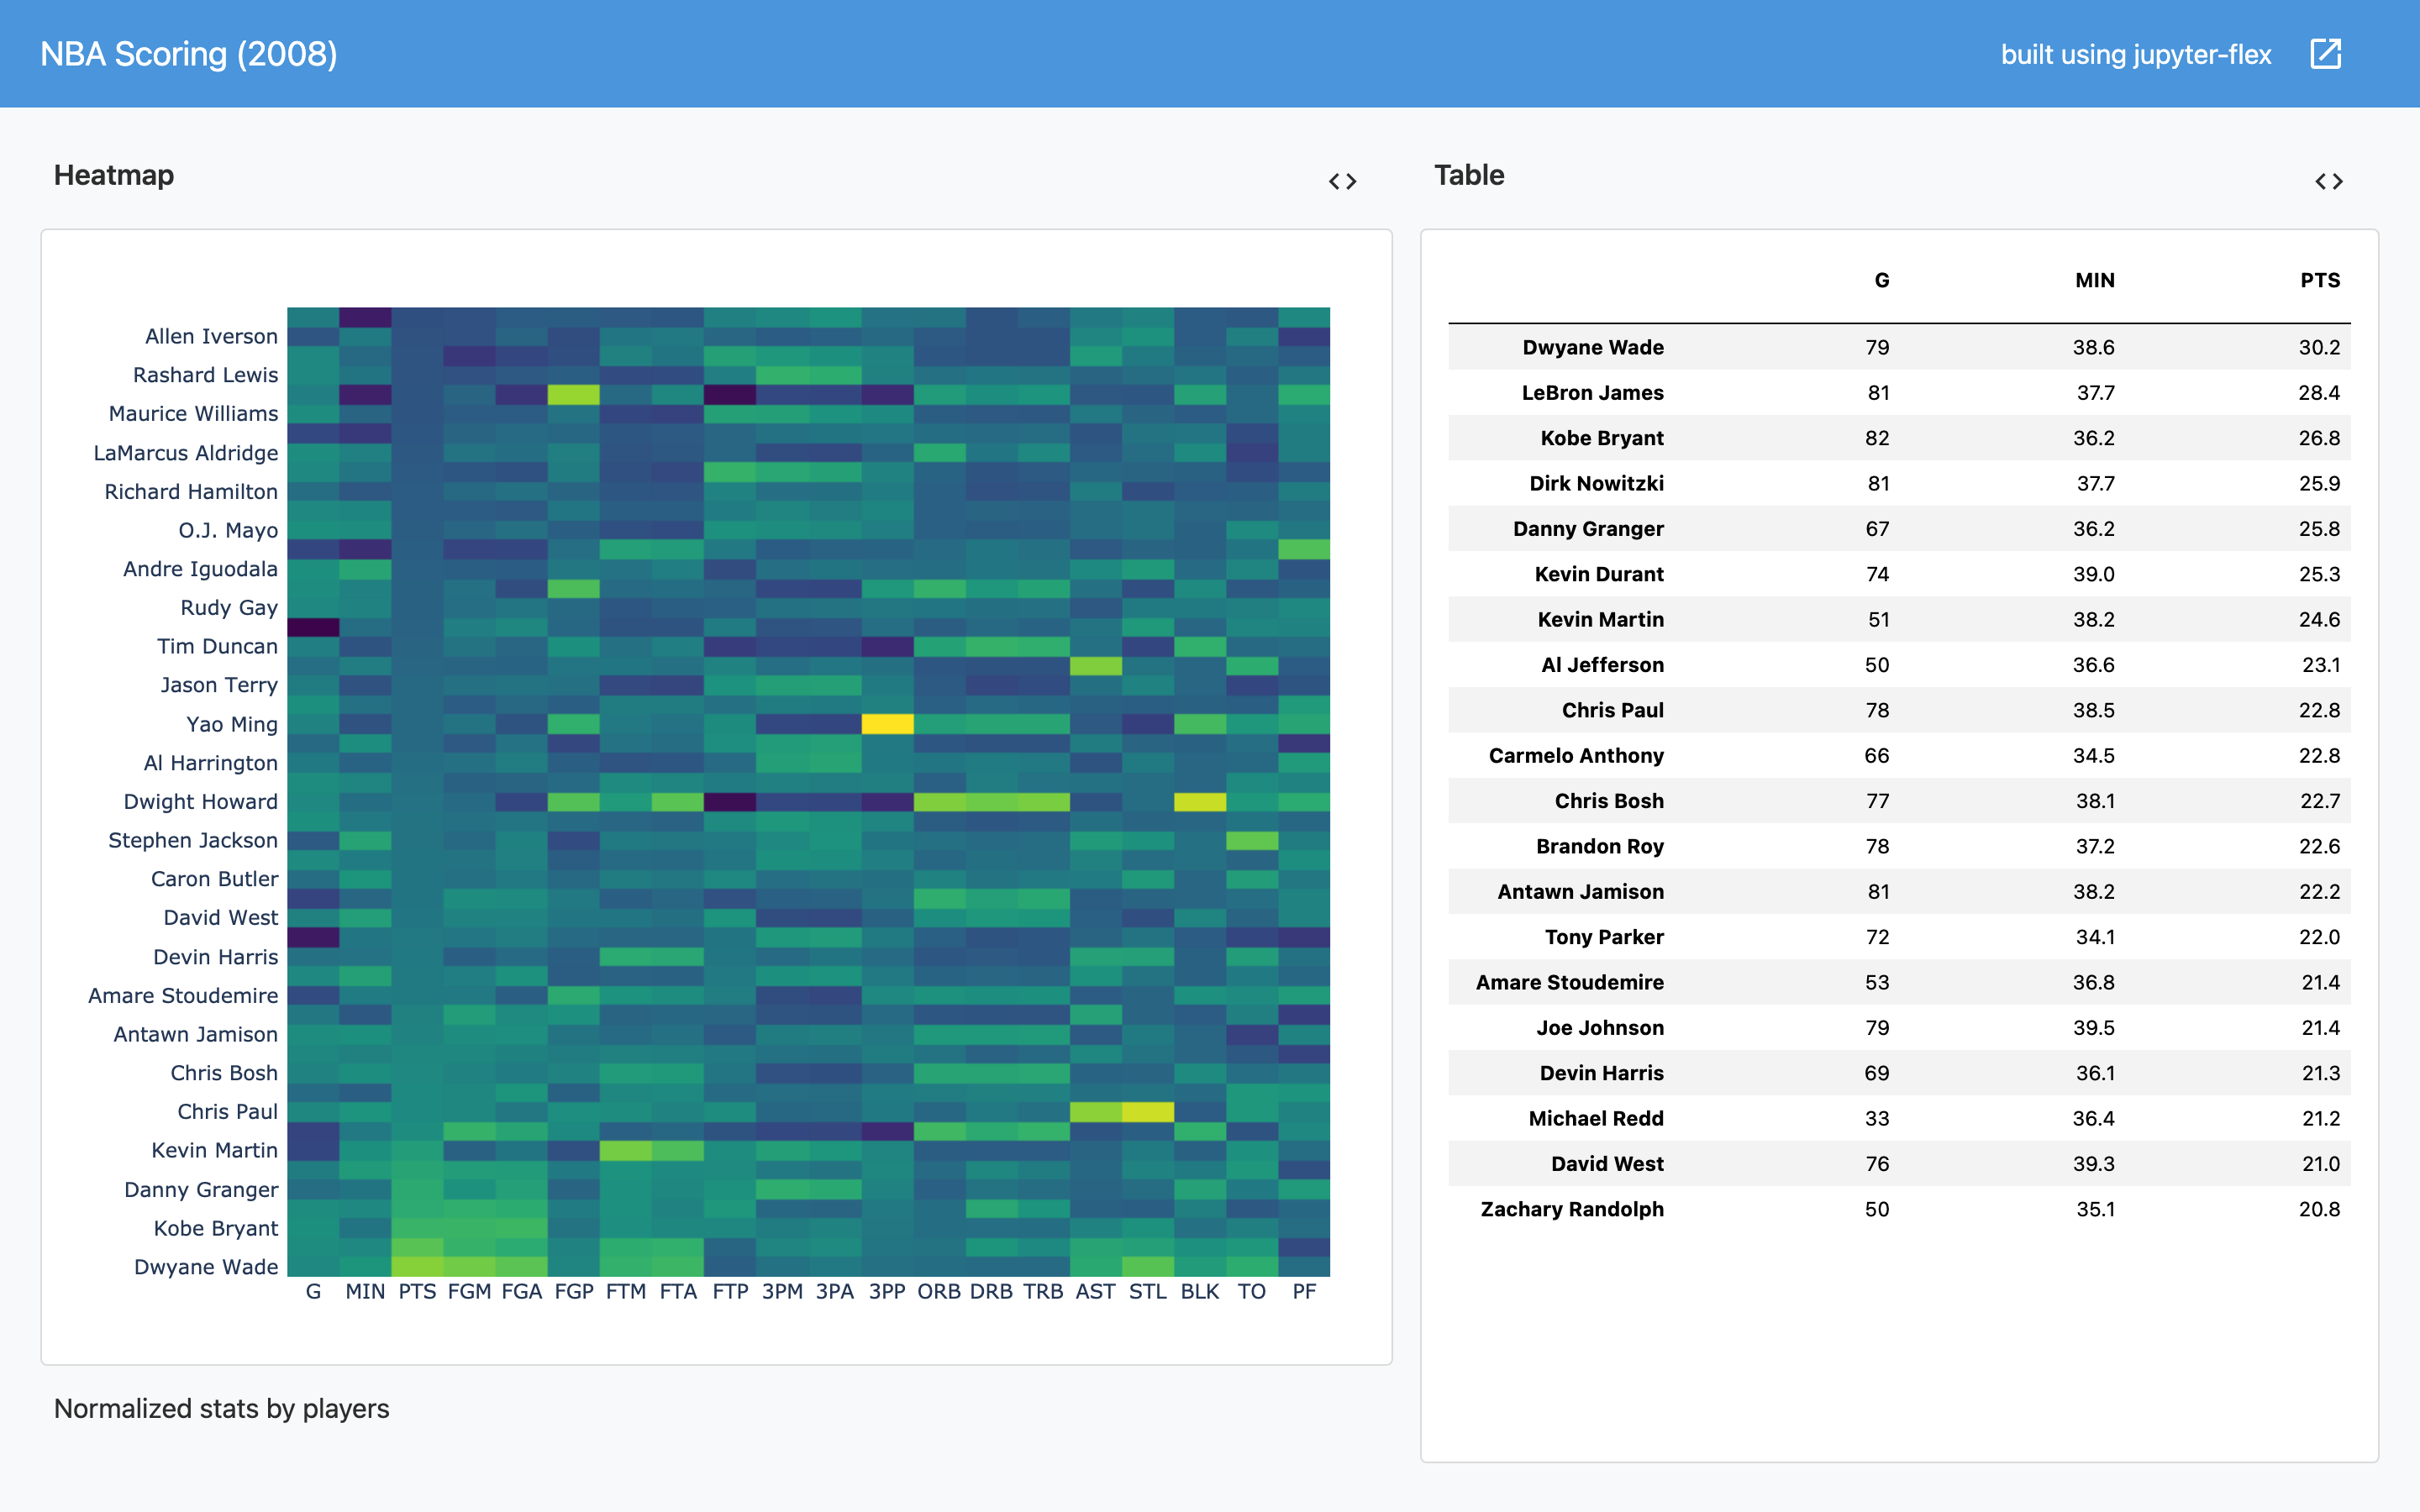Click Chris Paul's label on the heatmap axis
Screen dimensions: 2420x1512
click(226, 1111)
